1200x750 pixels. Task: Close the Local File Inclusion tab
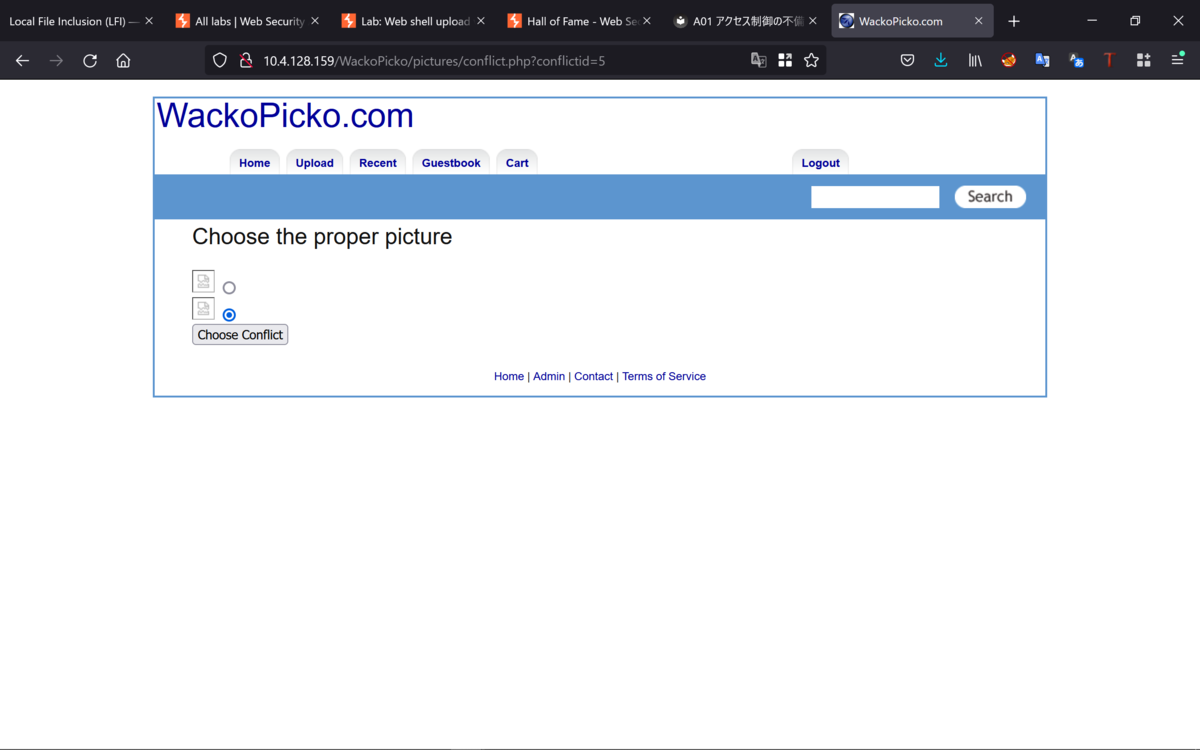[149, 21]
